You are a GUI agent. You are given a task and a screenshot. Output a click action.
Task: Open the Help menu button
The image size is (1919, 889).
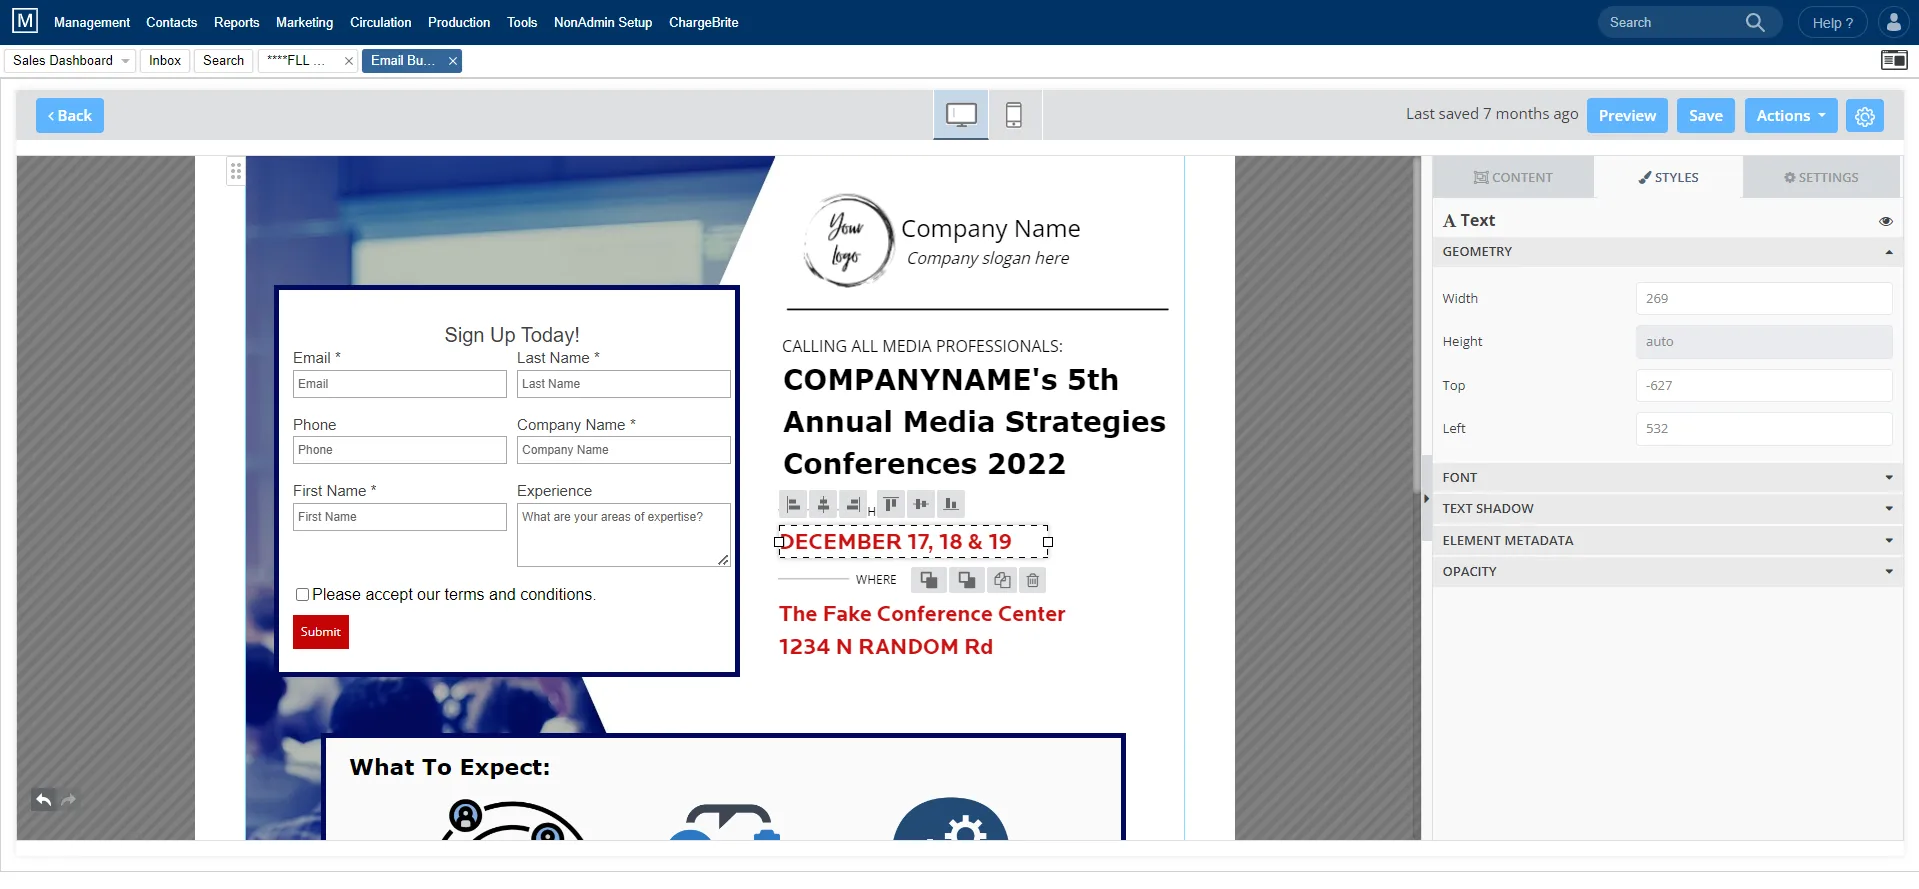coord(1832,22)
